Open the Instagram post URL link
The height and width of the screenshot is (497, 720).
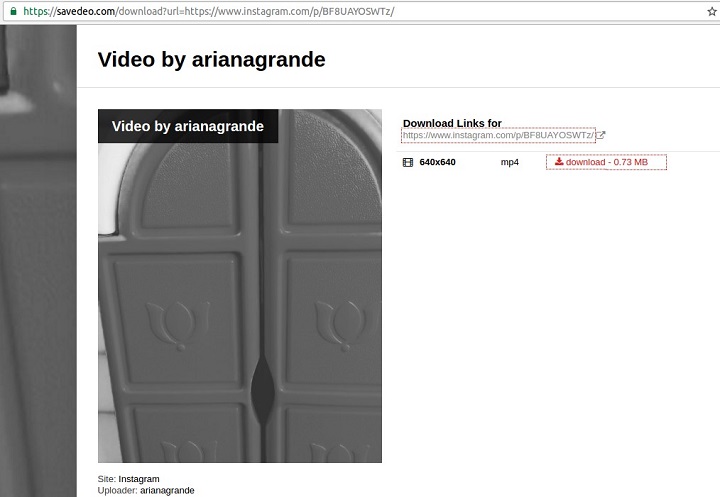[x=498, y=135]
